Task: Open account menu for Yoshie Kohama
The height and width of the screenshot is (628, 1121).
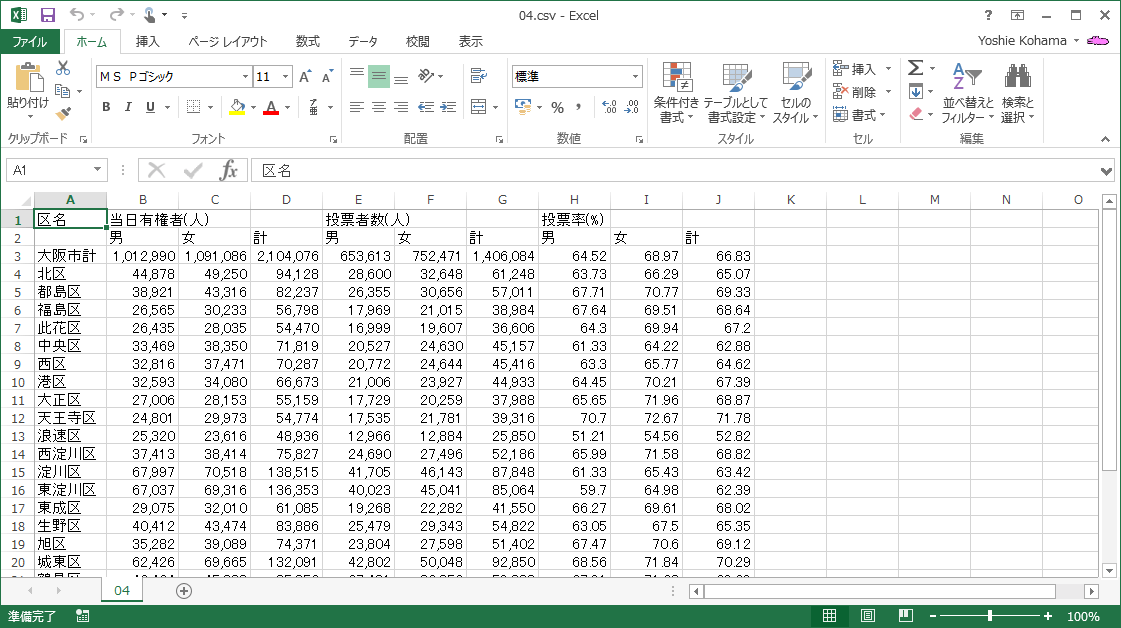Action: click(x=1028, y=41)
